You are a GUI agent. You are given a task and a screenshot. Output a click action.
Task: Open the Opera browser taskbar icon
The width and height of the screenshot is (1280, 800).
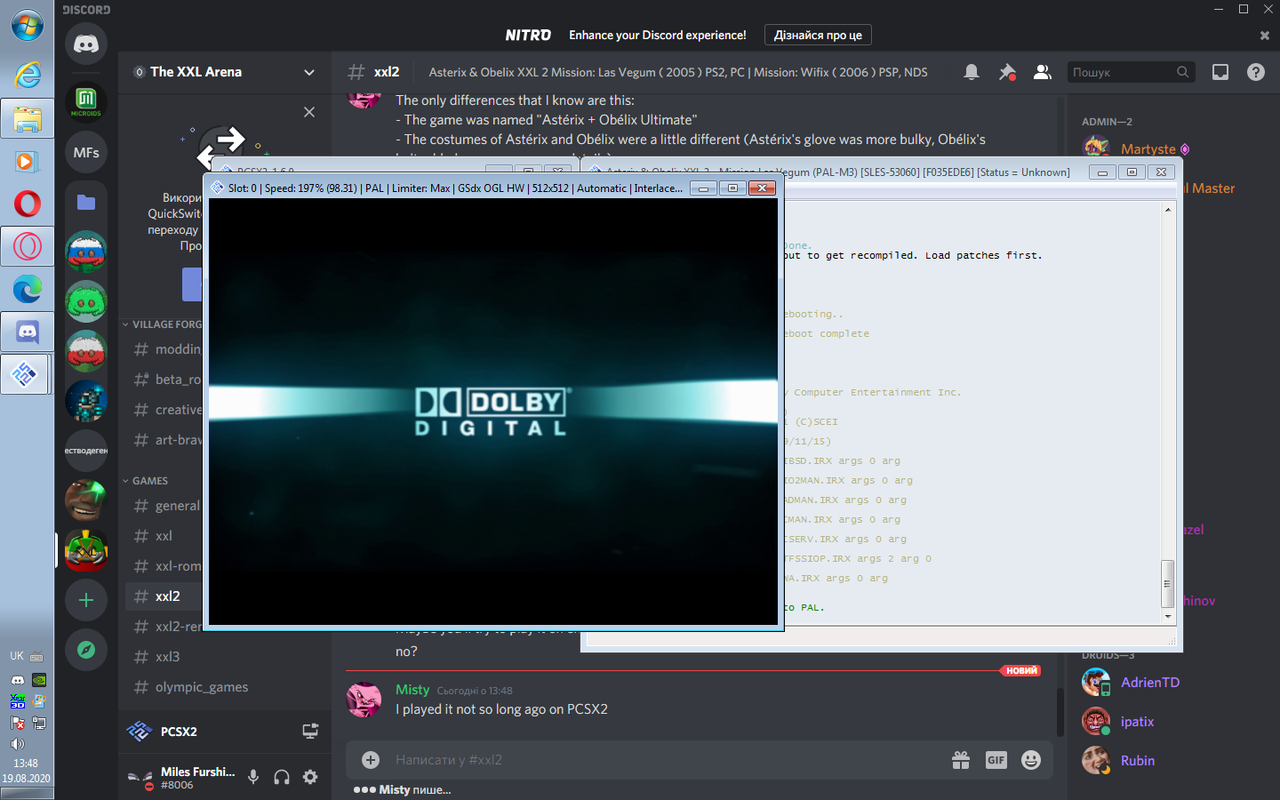pyautogui.click(x=27, y=204)
